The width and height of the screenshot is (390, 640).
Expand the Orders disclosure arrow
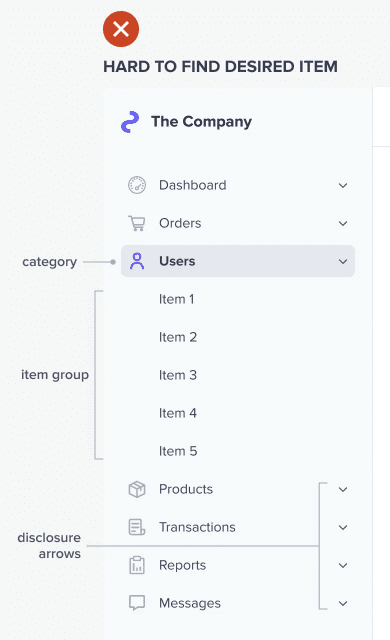pyautogui.click(x=343, y=223)
